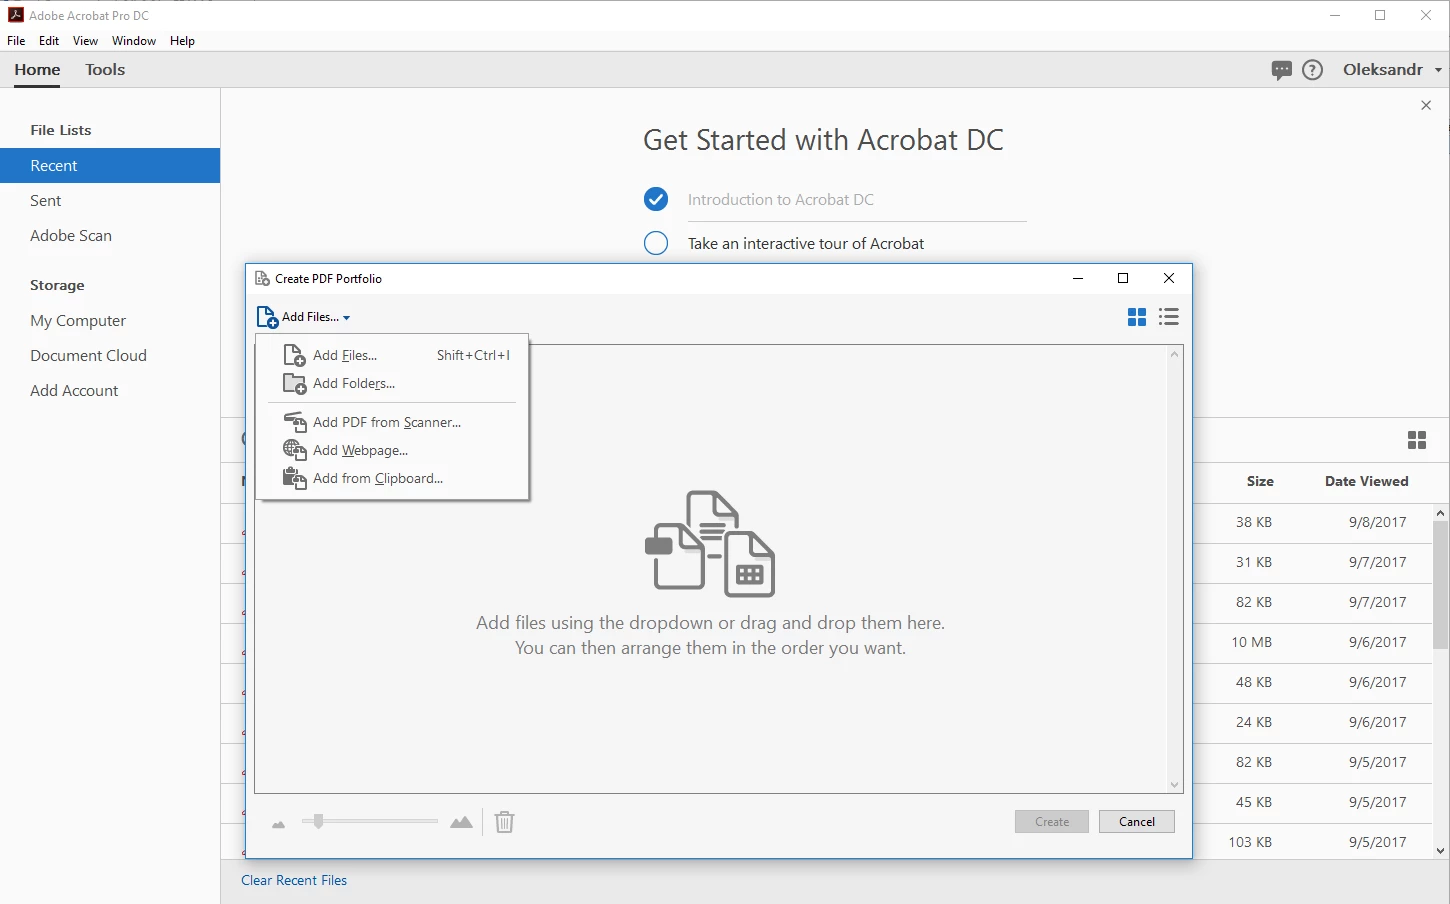Click the 103 KB size cell
Viewport: 1450px width, 904px height.
tap(1250, 842)
